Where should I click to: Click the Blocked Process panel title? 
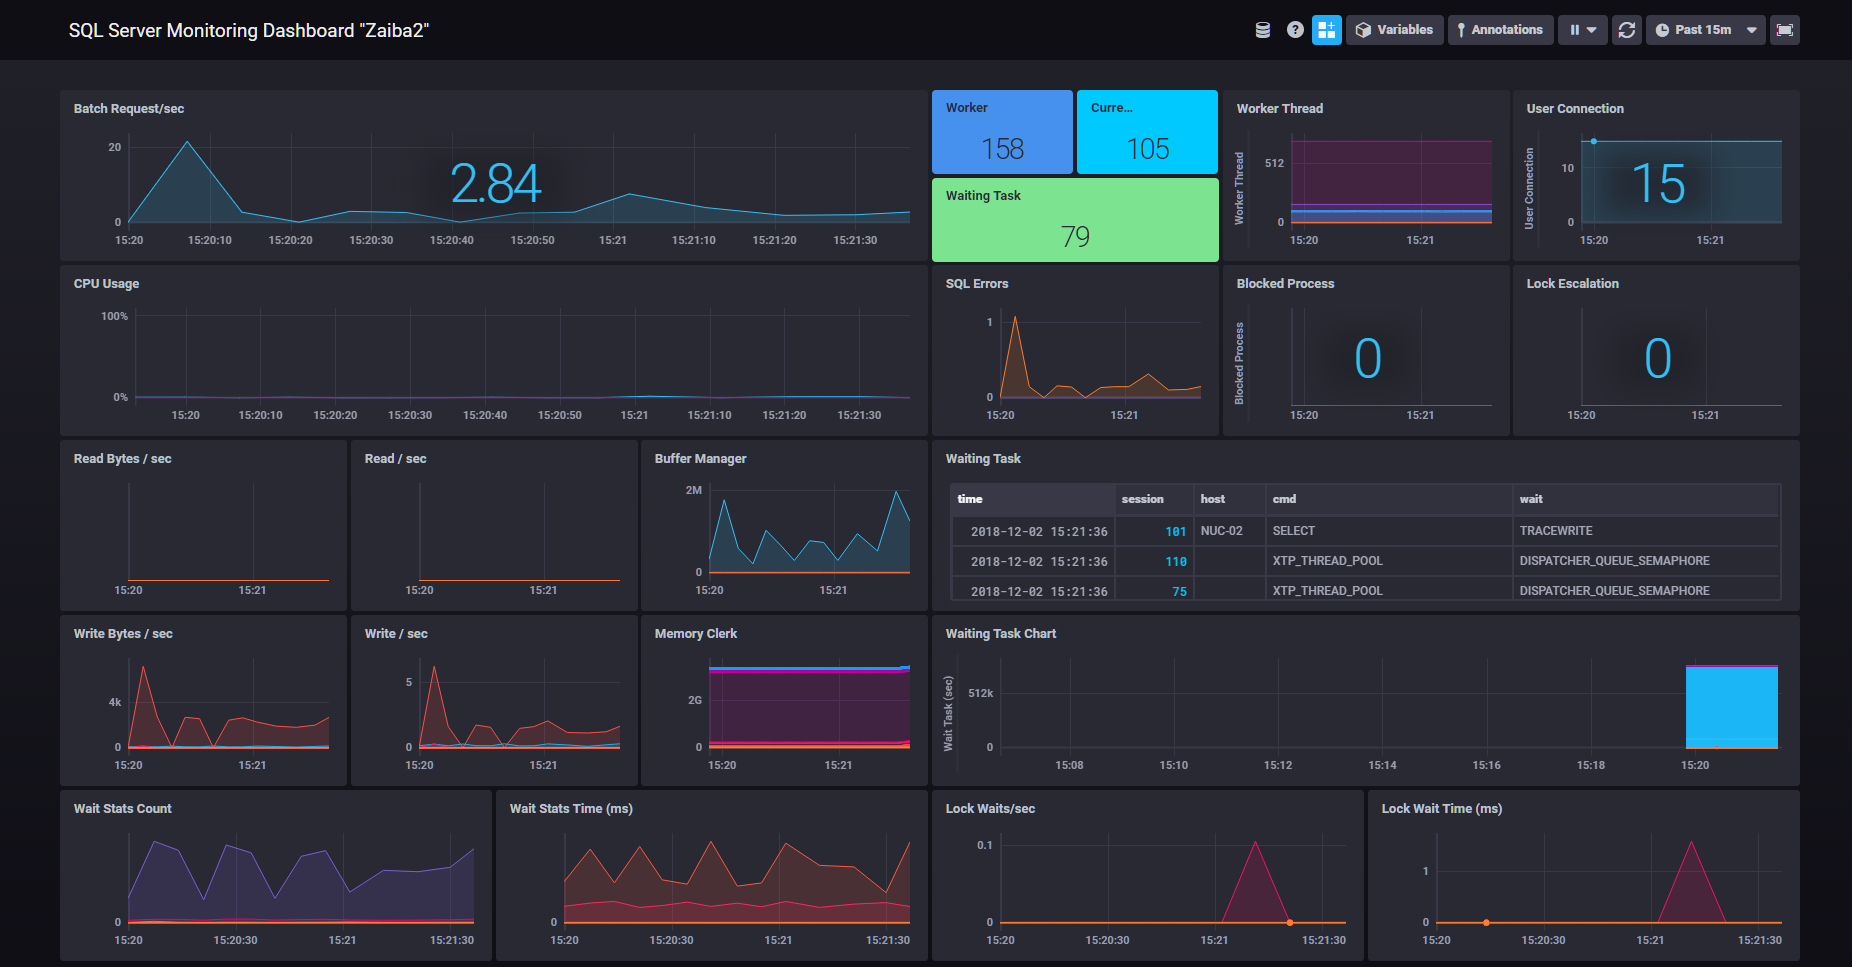tap(1285, 284)
